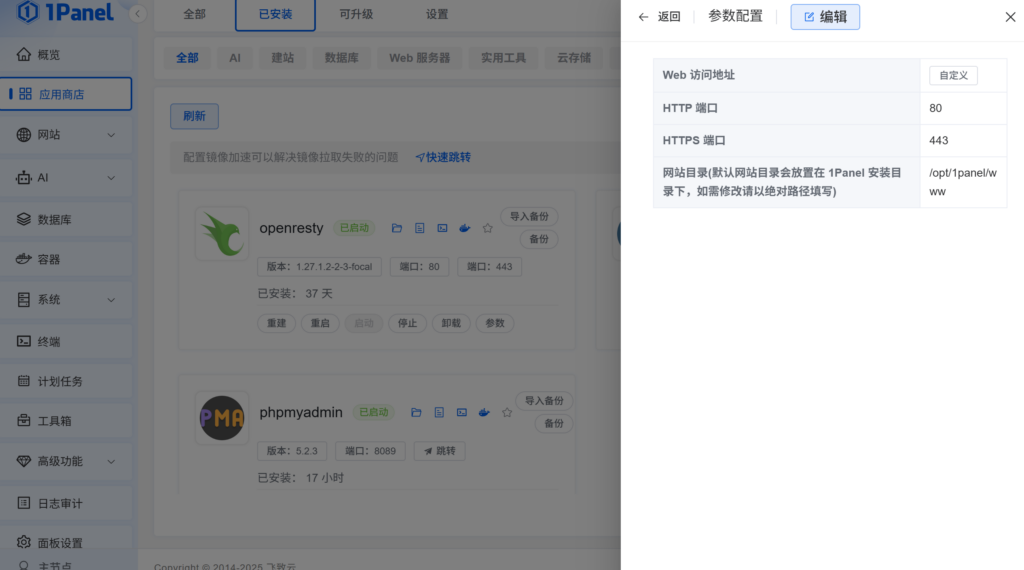Select 应用商店 in the sidebar

(66, 94)
